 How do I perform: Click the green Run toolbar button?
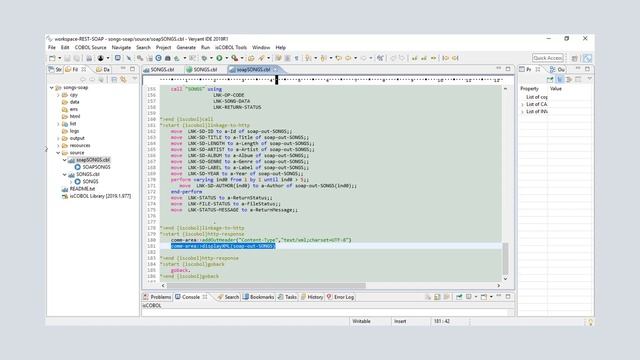[219, 58]
